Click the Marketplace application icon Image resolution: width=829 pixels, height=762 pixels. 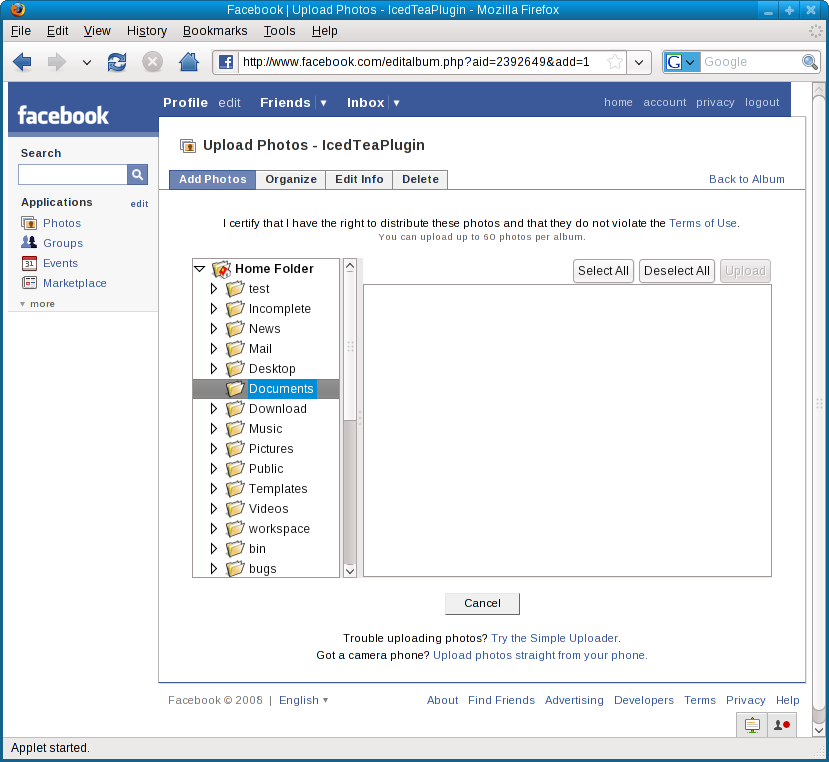pos(29,283)
